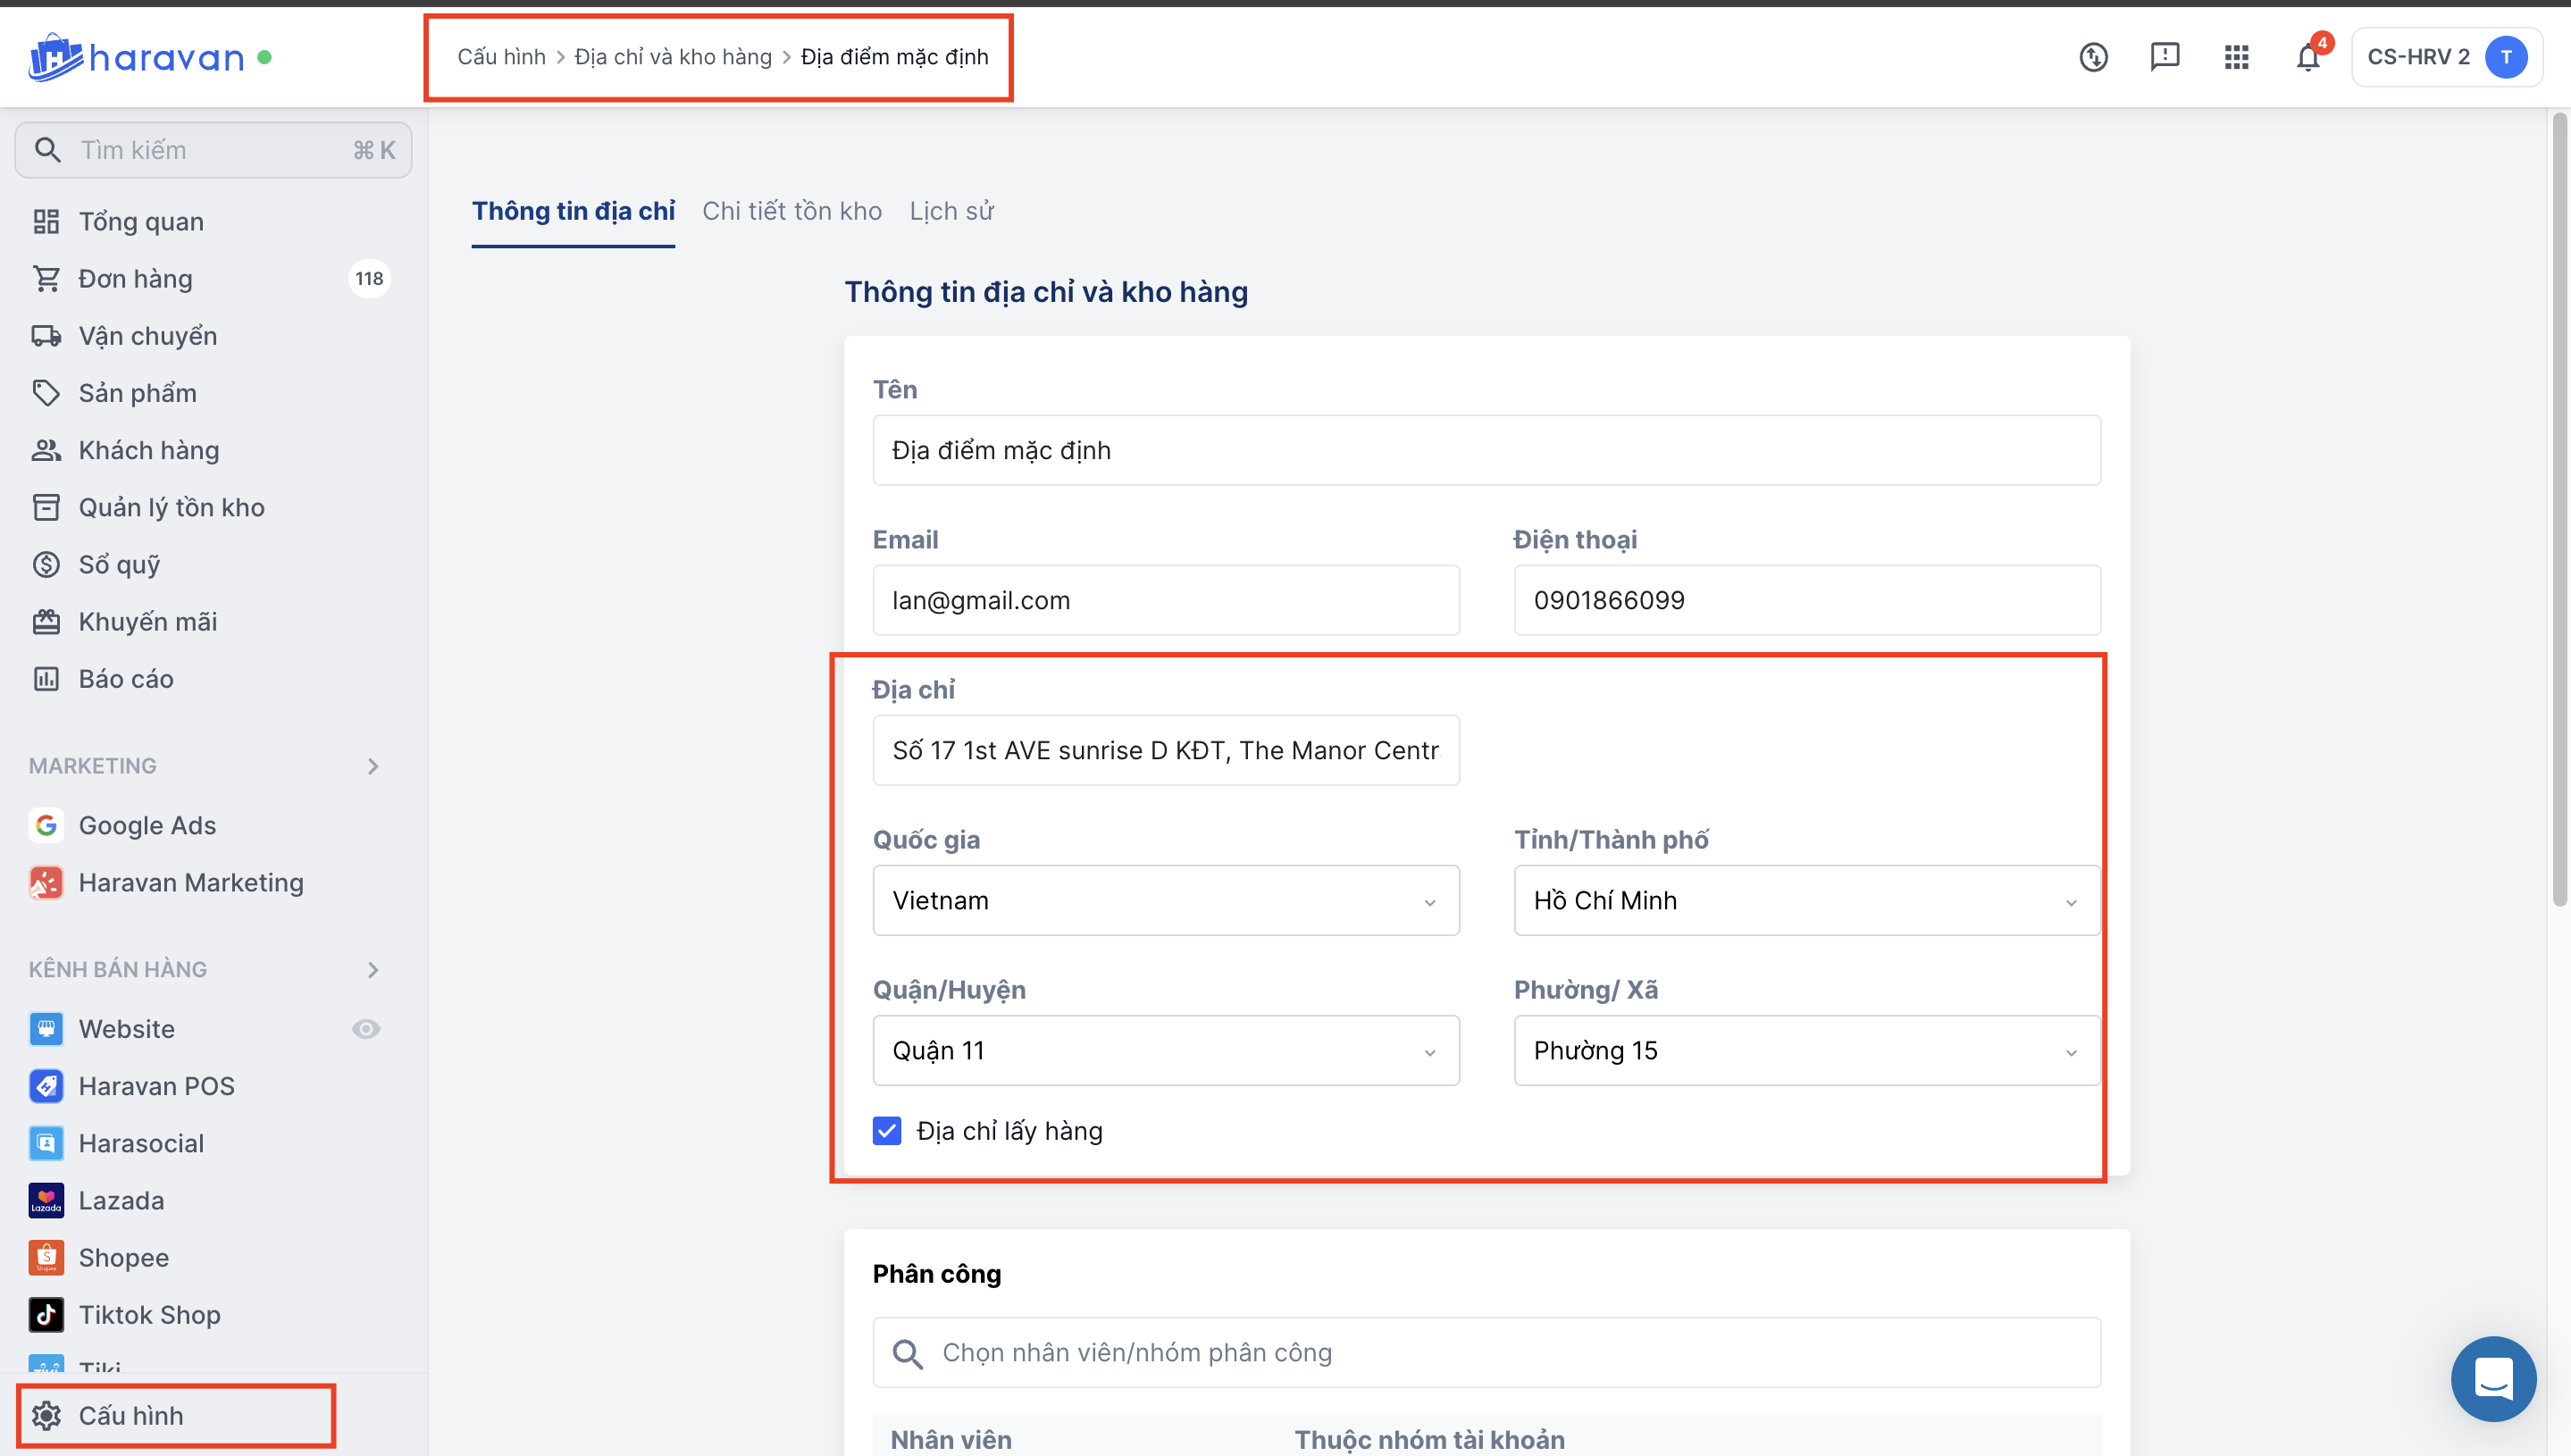The height and width of the screenshot is (1456, 2571).
Task: Switch to Chi tiết tồn kho tab
Action: pos(791,211)
